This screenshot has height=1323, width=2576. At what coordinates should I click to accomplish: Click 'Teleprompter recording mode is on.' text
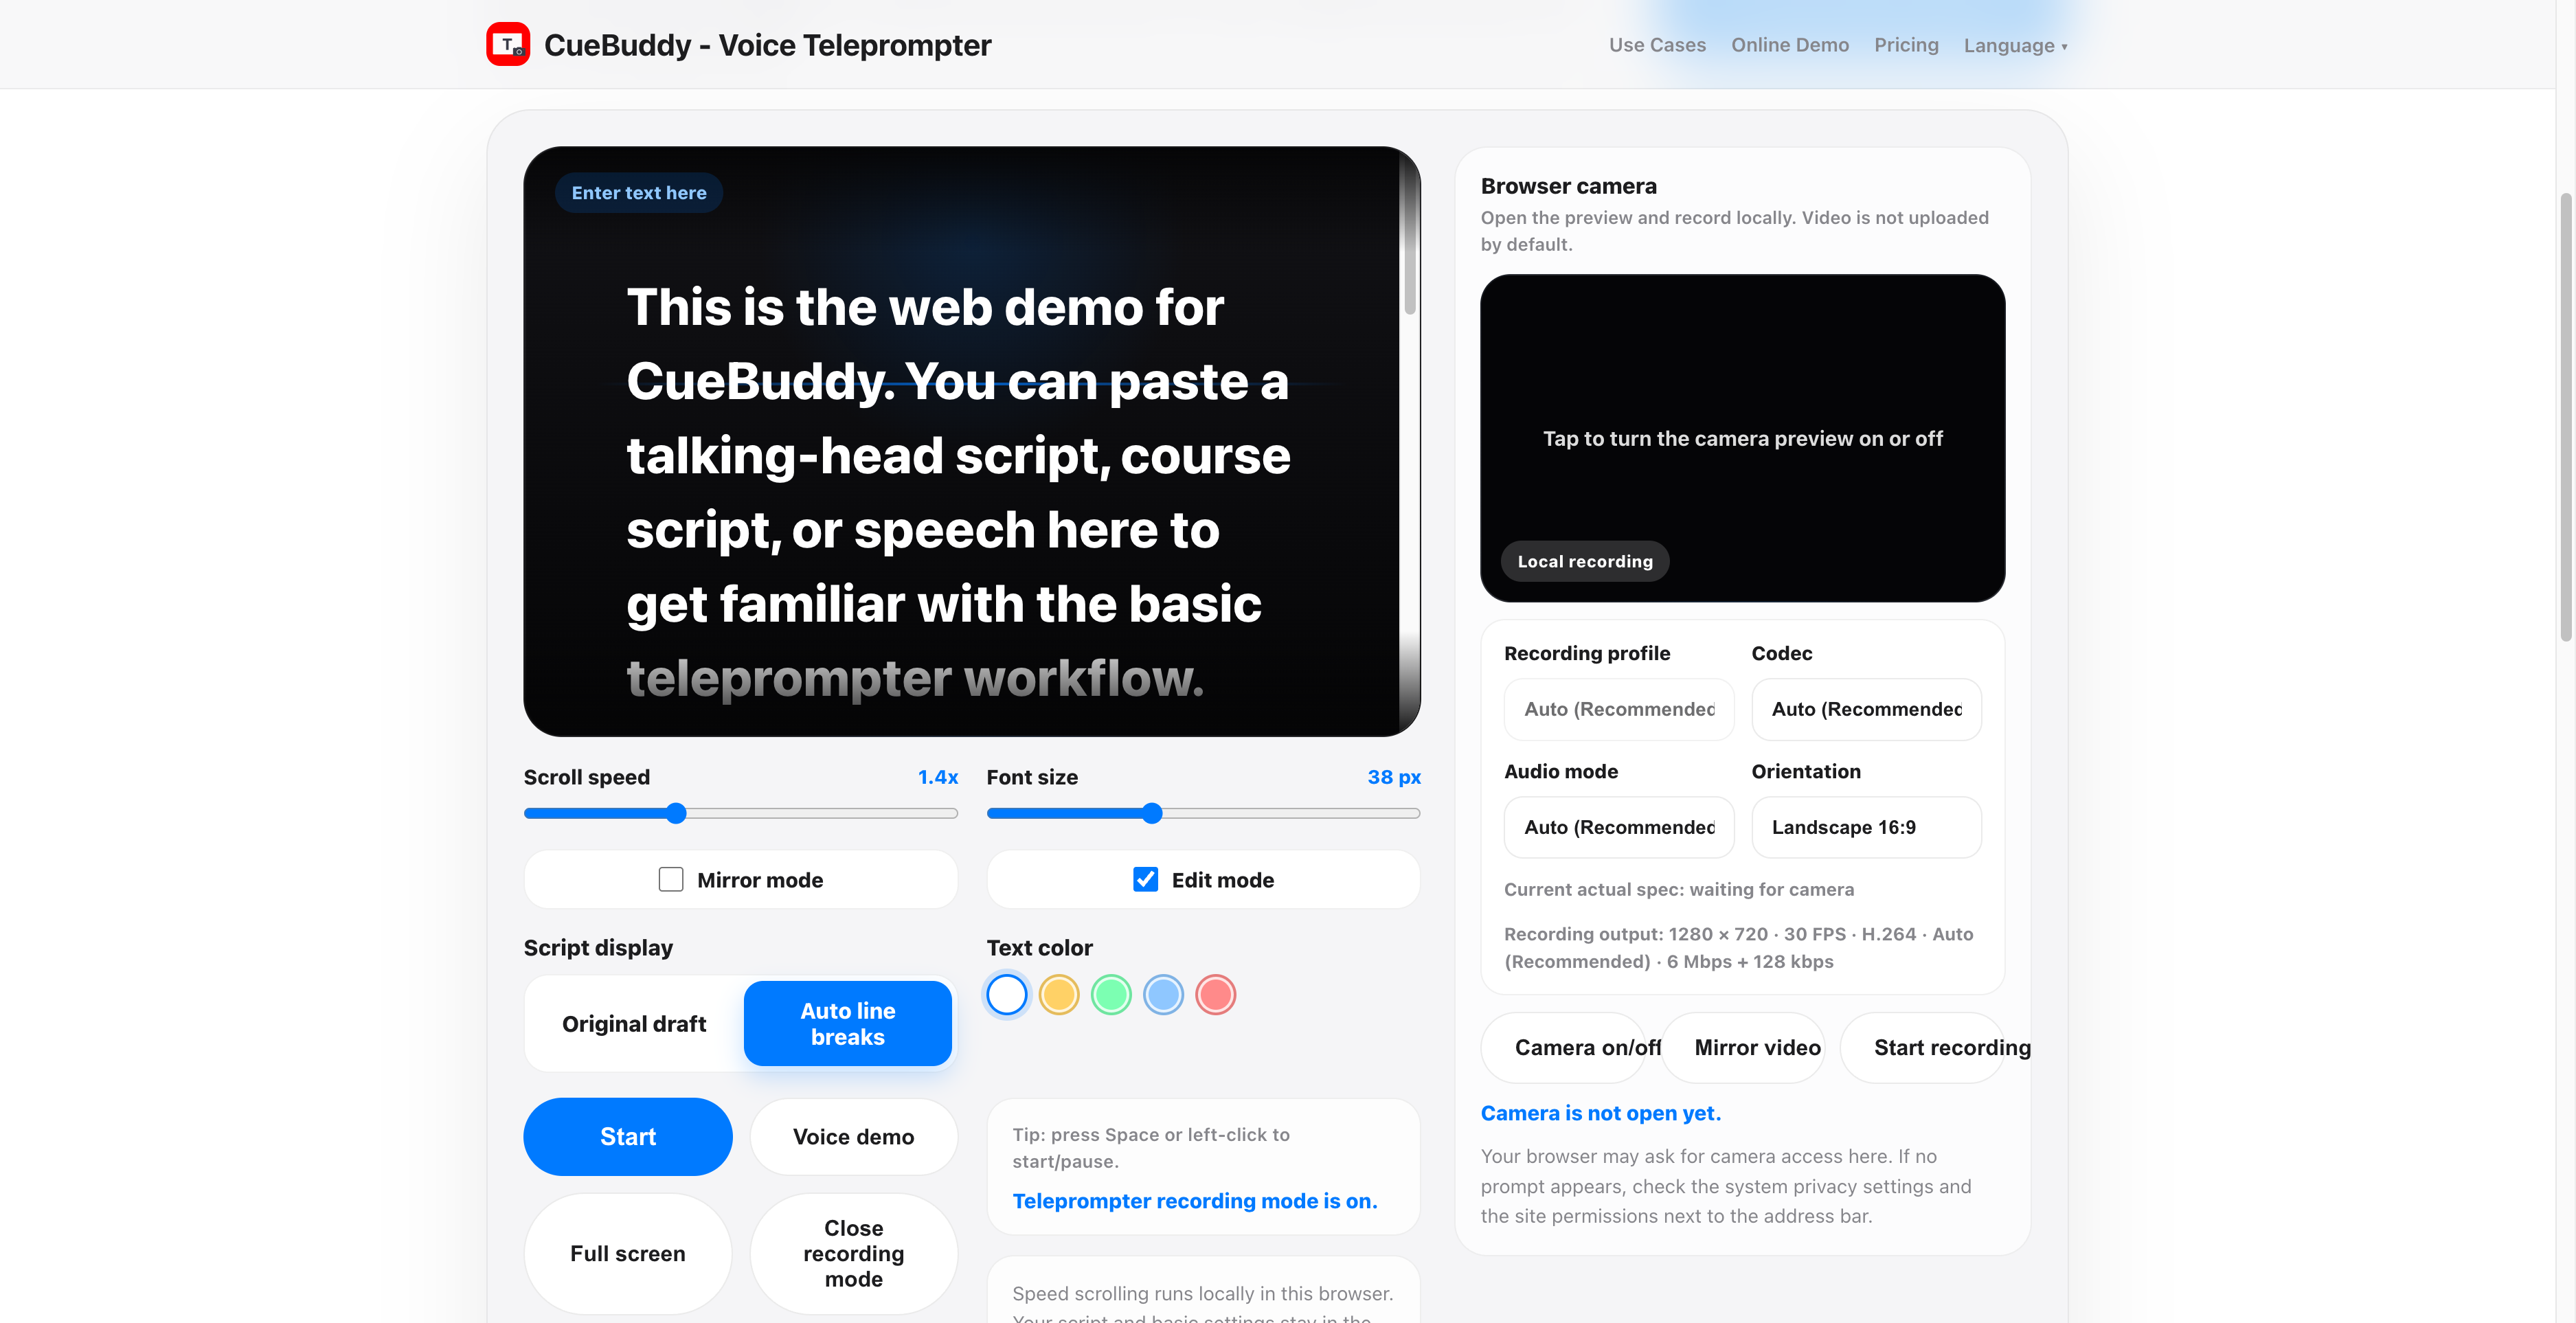click(x=1195, y=1201)
